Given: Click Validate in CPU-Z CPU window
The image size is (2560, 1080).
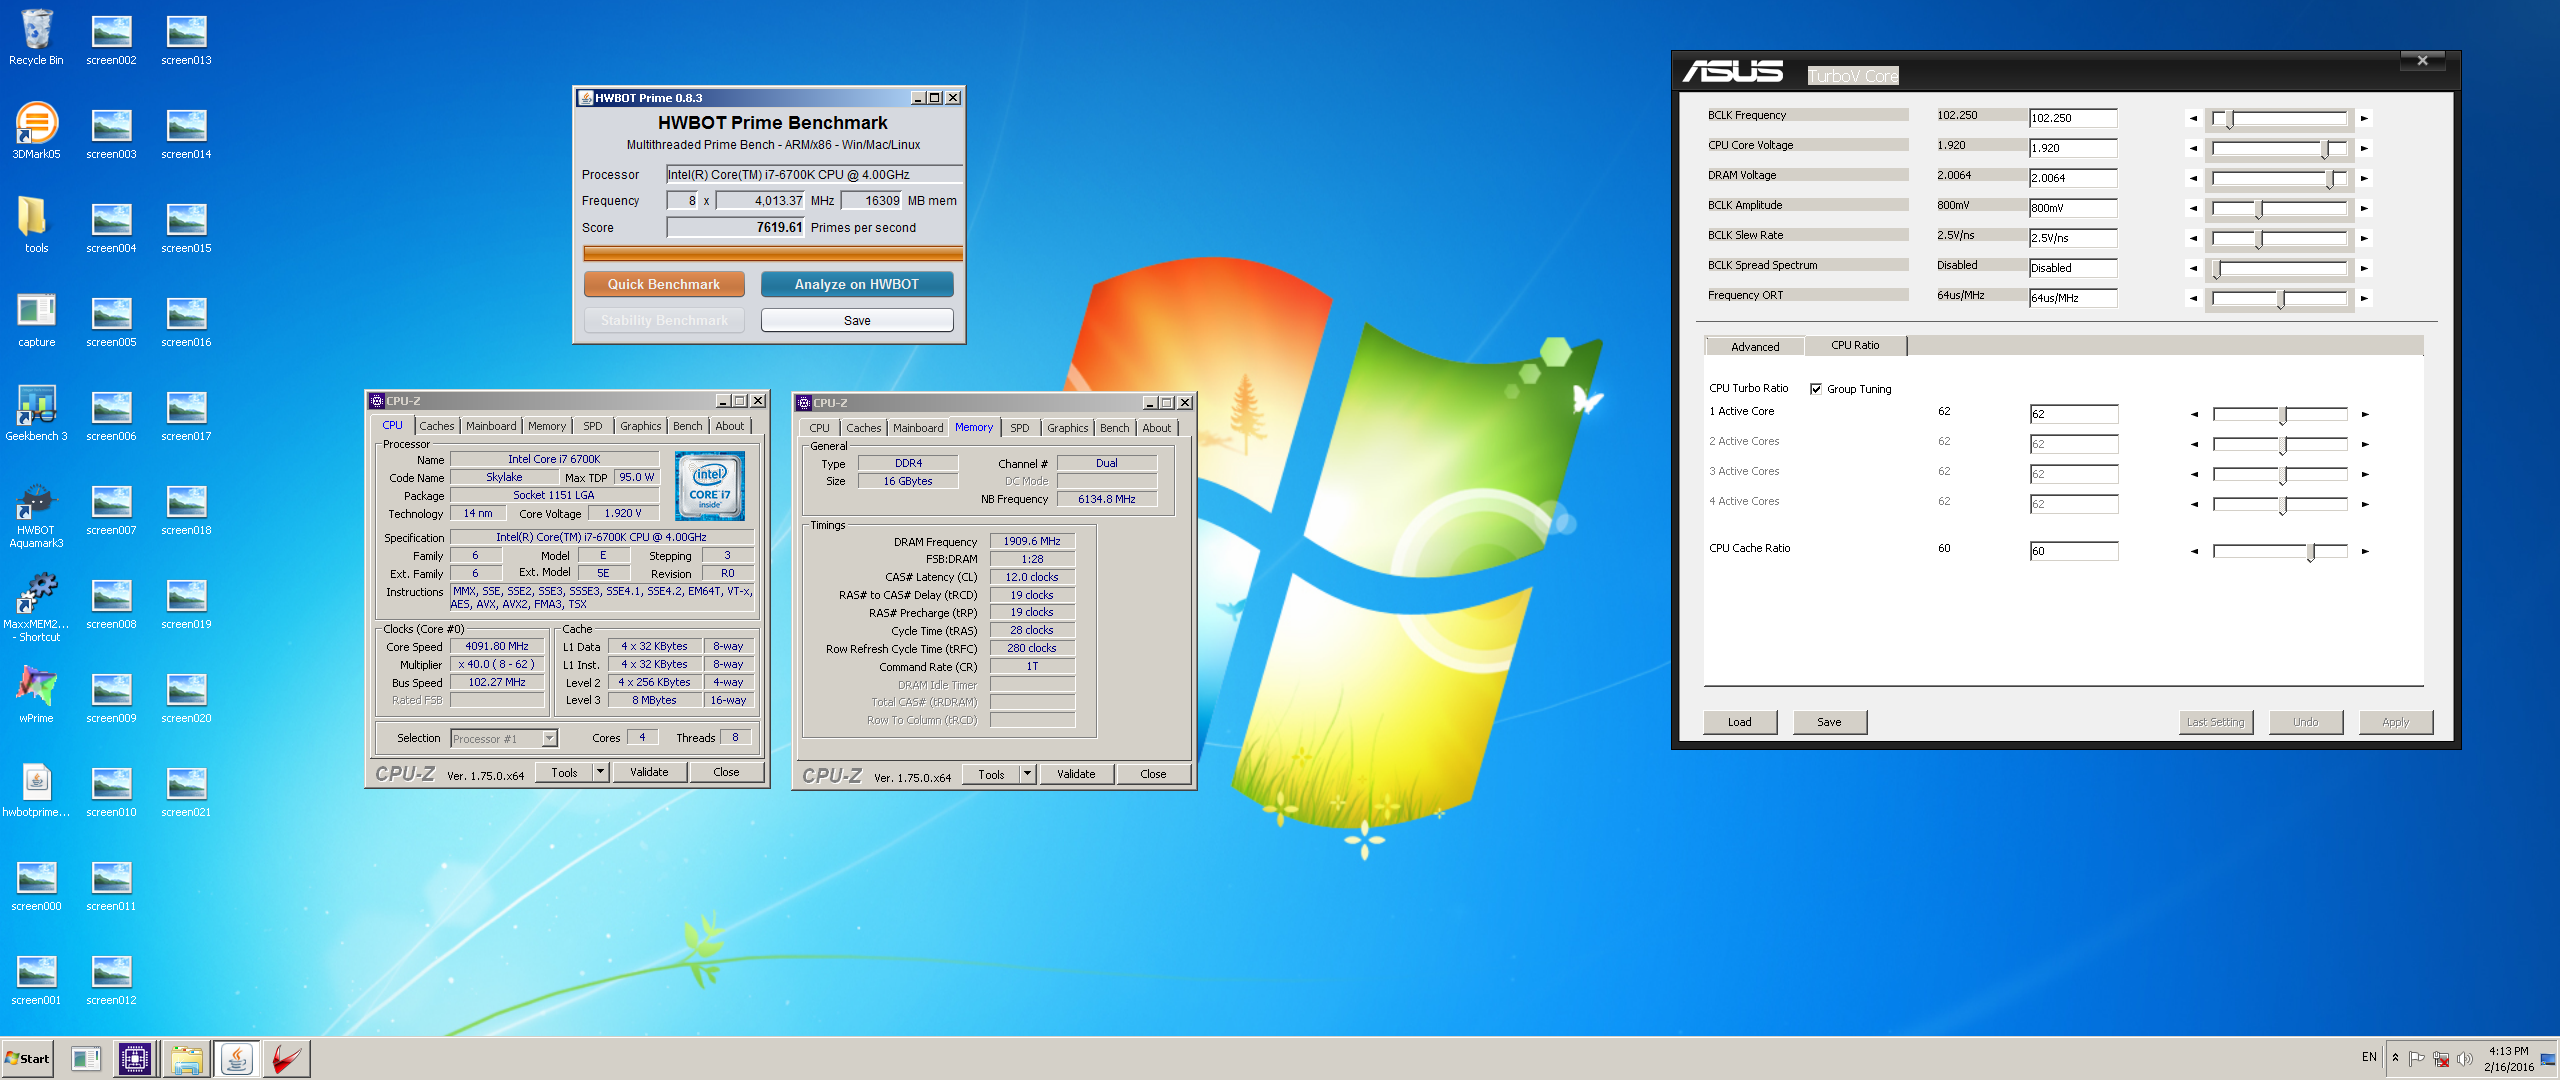Looking at the screenshot, I should 649,772.
